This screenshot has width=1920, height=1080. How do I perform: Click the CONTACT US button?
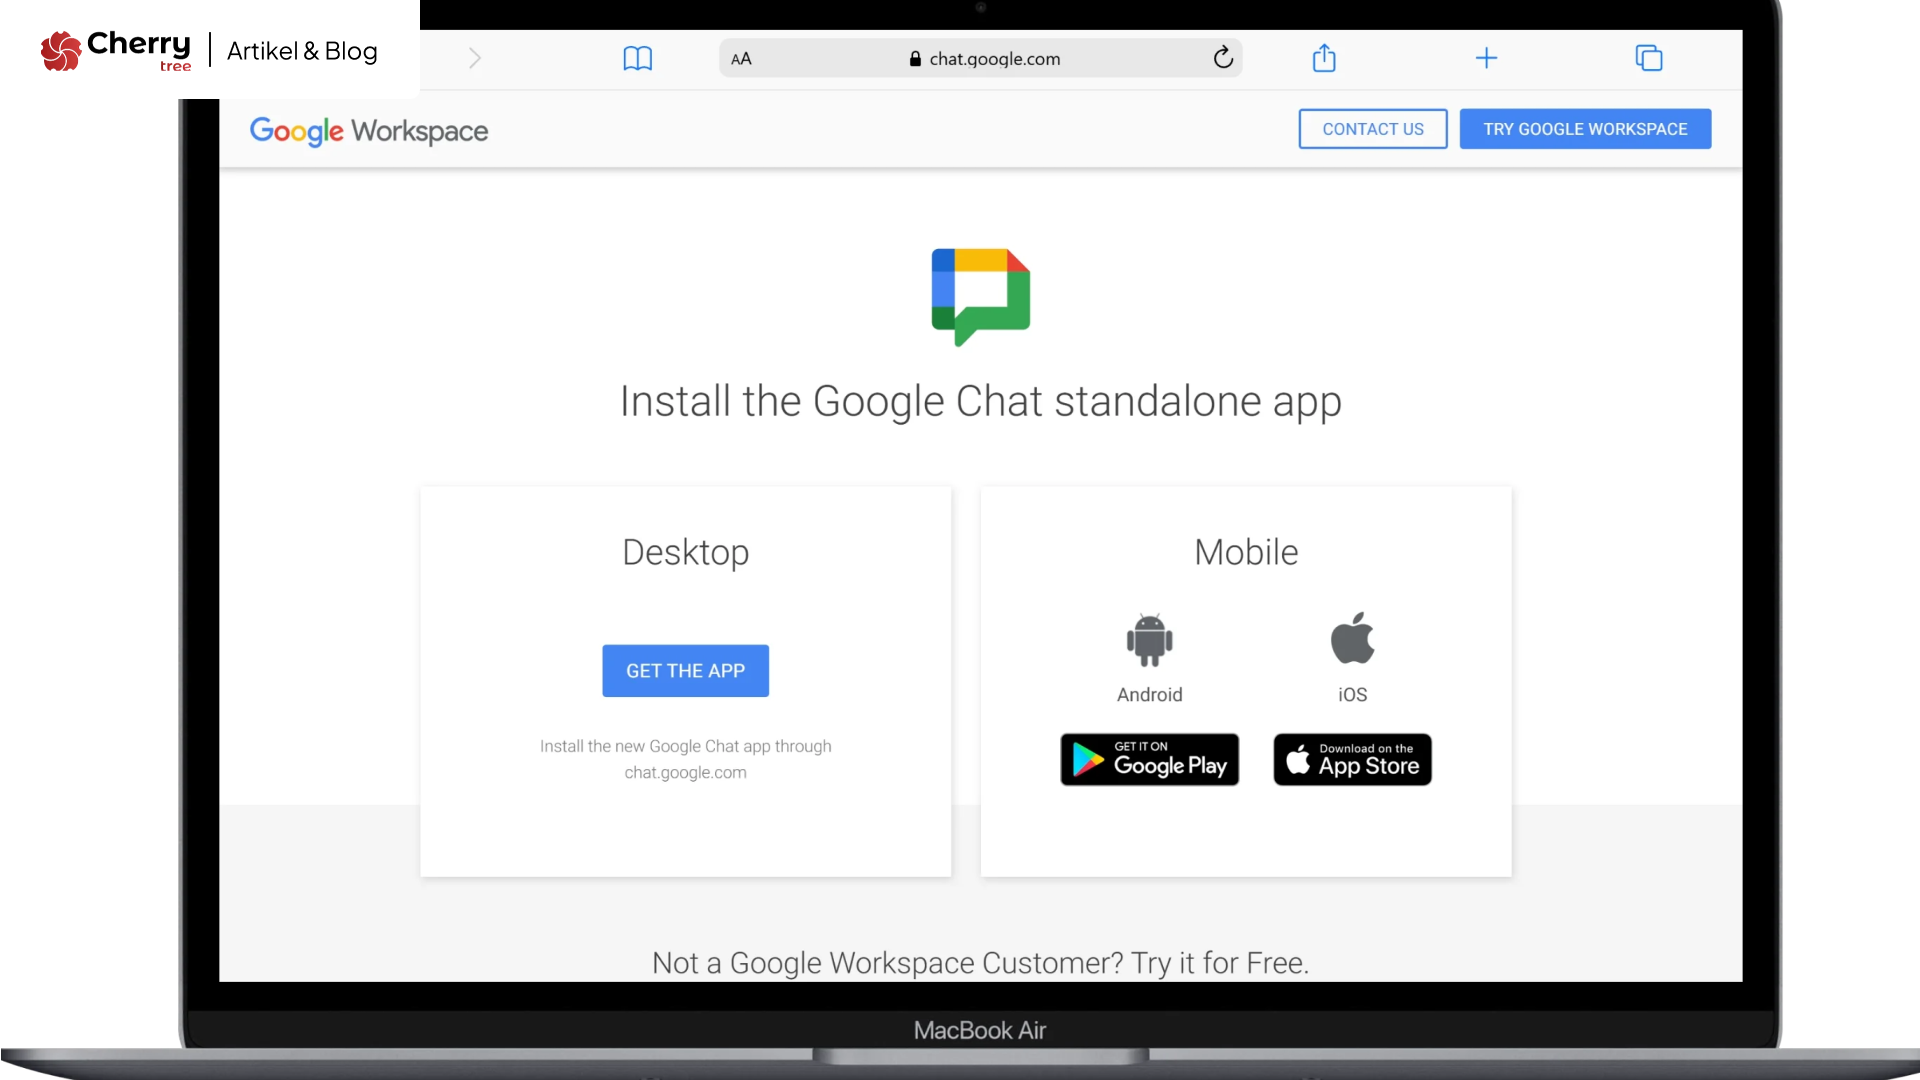(x=1373, y=129)
